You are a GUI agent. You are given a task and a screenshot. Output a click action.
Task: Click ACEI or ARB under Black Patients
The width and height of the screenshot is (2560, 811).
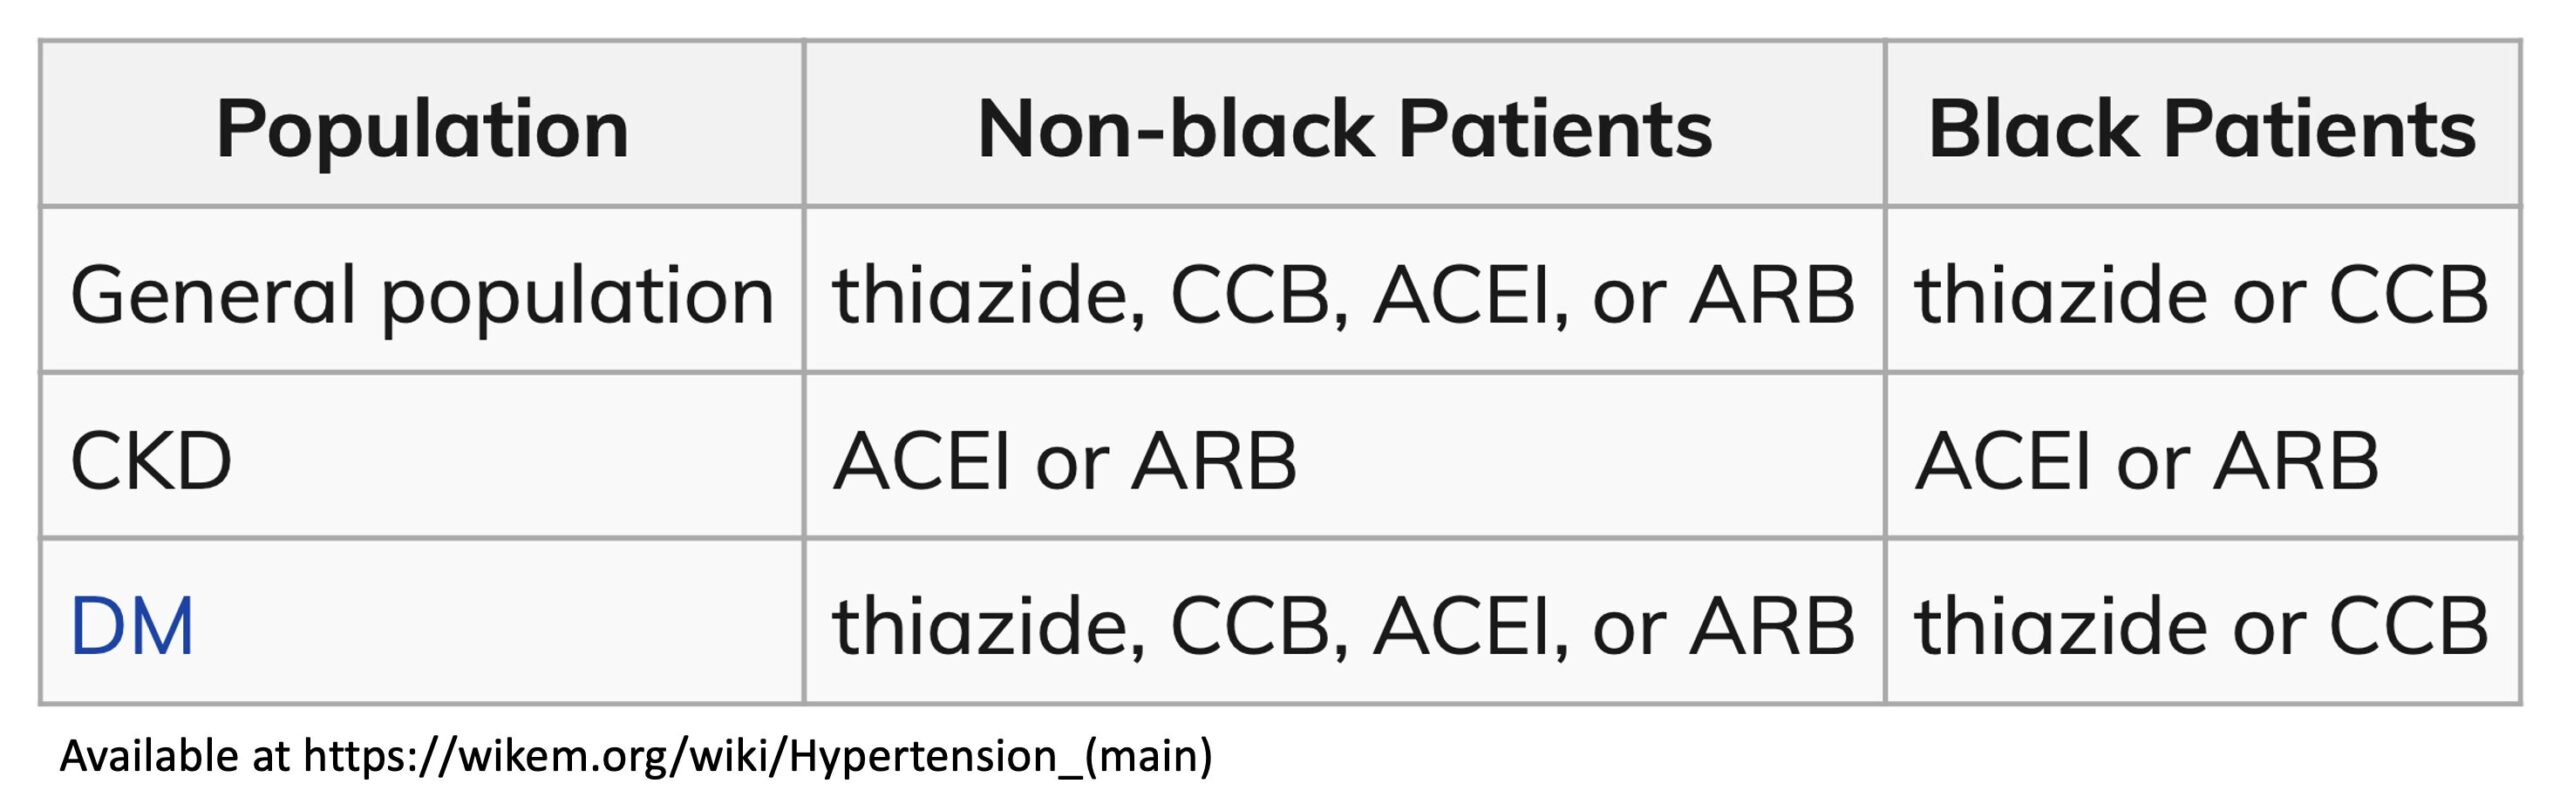tap(2146, 461)
